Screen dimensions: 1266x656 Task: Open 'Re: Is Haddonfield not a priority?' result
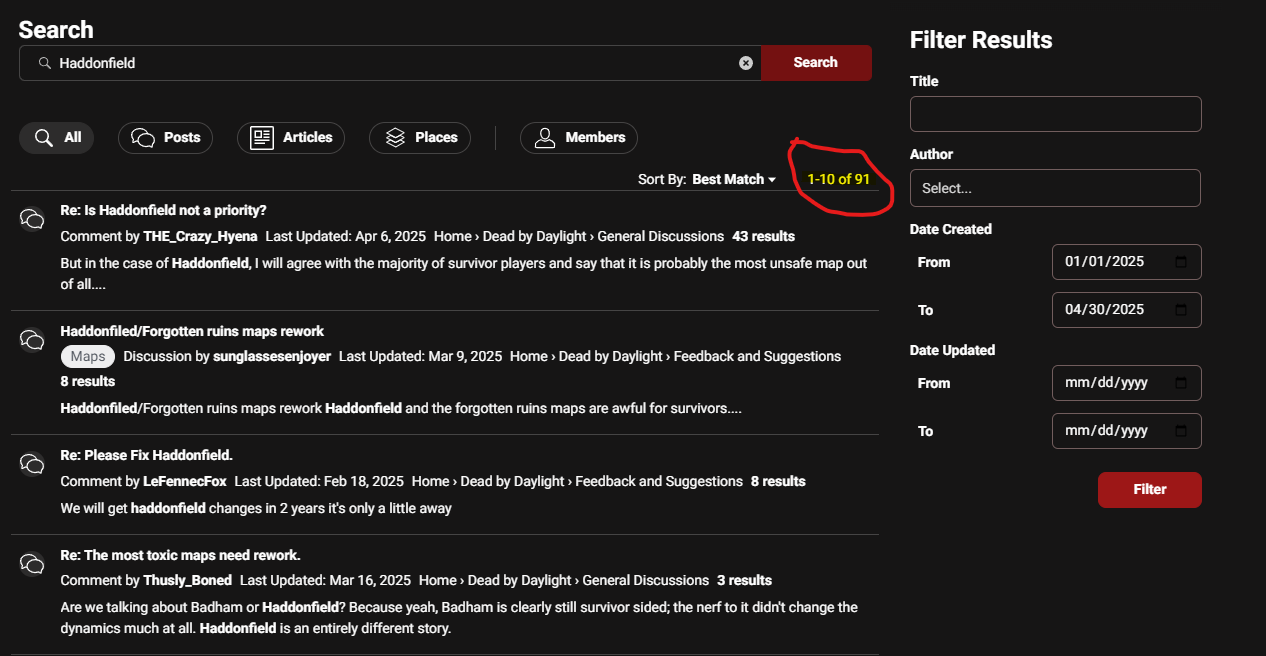[163, 210]
